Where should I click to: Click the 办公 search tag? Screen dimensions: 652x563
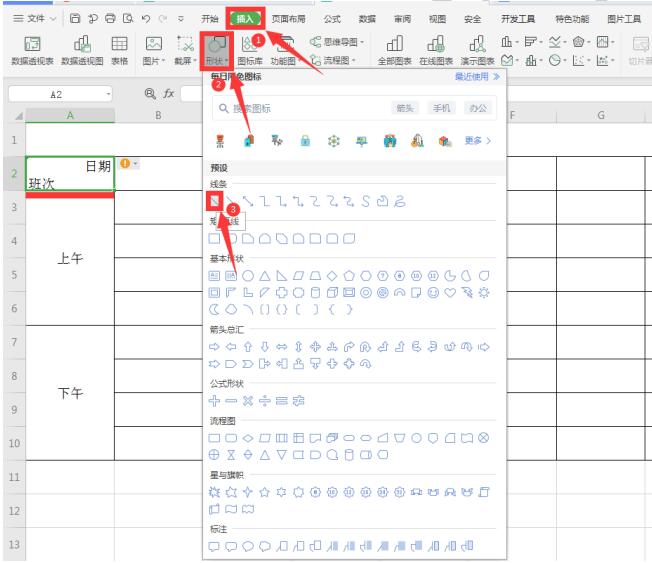pos(478,109)
